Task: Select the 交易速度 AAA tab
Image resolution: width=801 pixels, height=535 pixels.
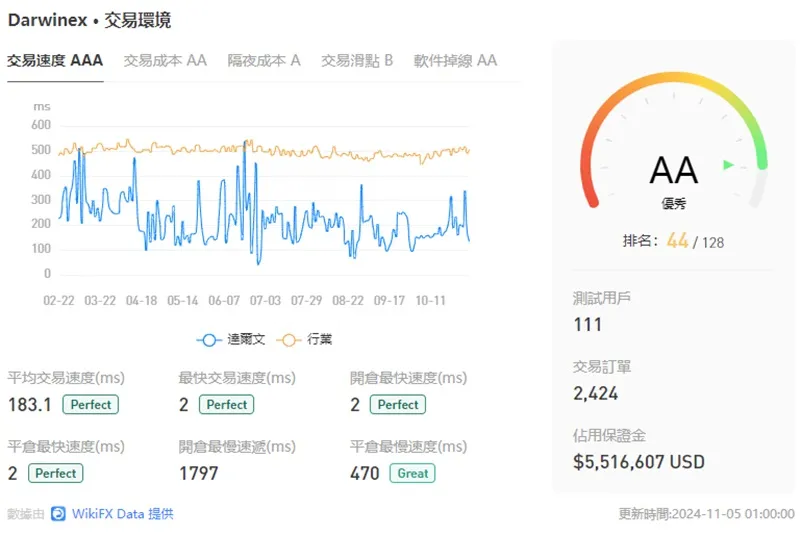Action: coord(55,60)
